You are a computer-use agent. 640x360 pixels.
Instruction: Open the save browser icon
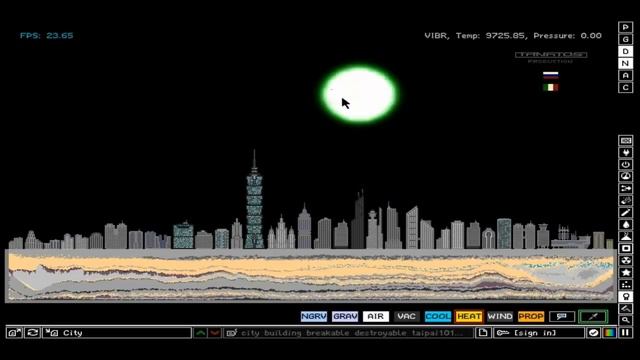14,333
